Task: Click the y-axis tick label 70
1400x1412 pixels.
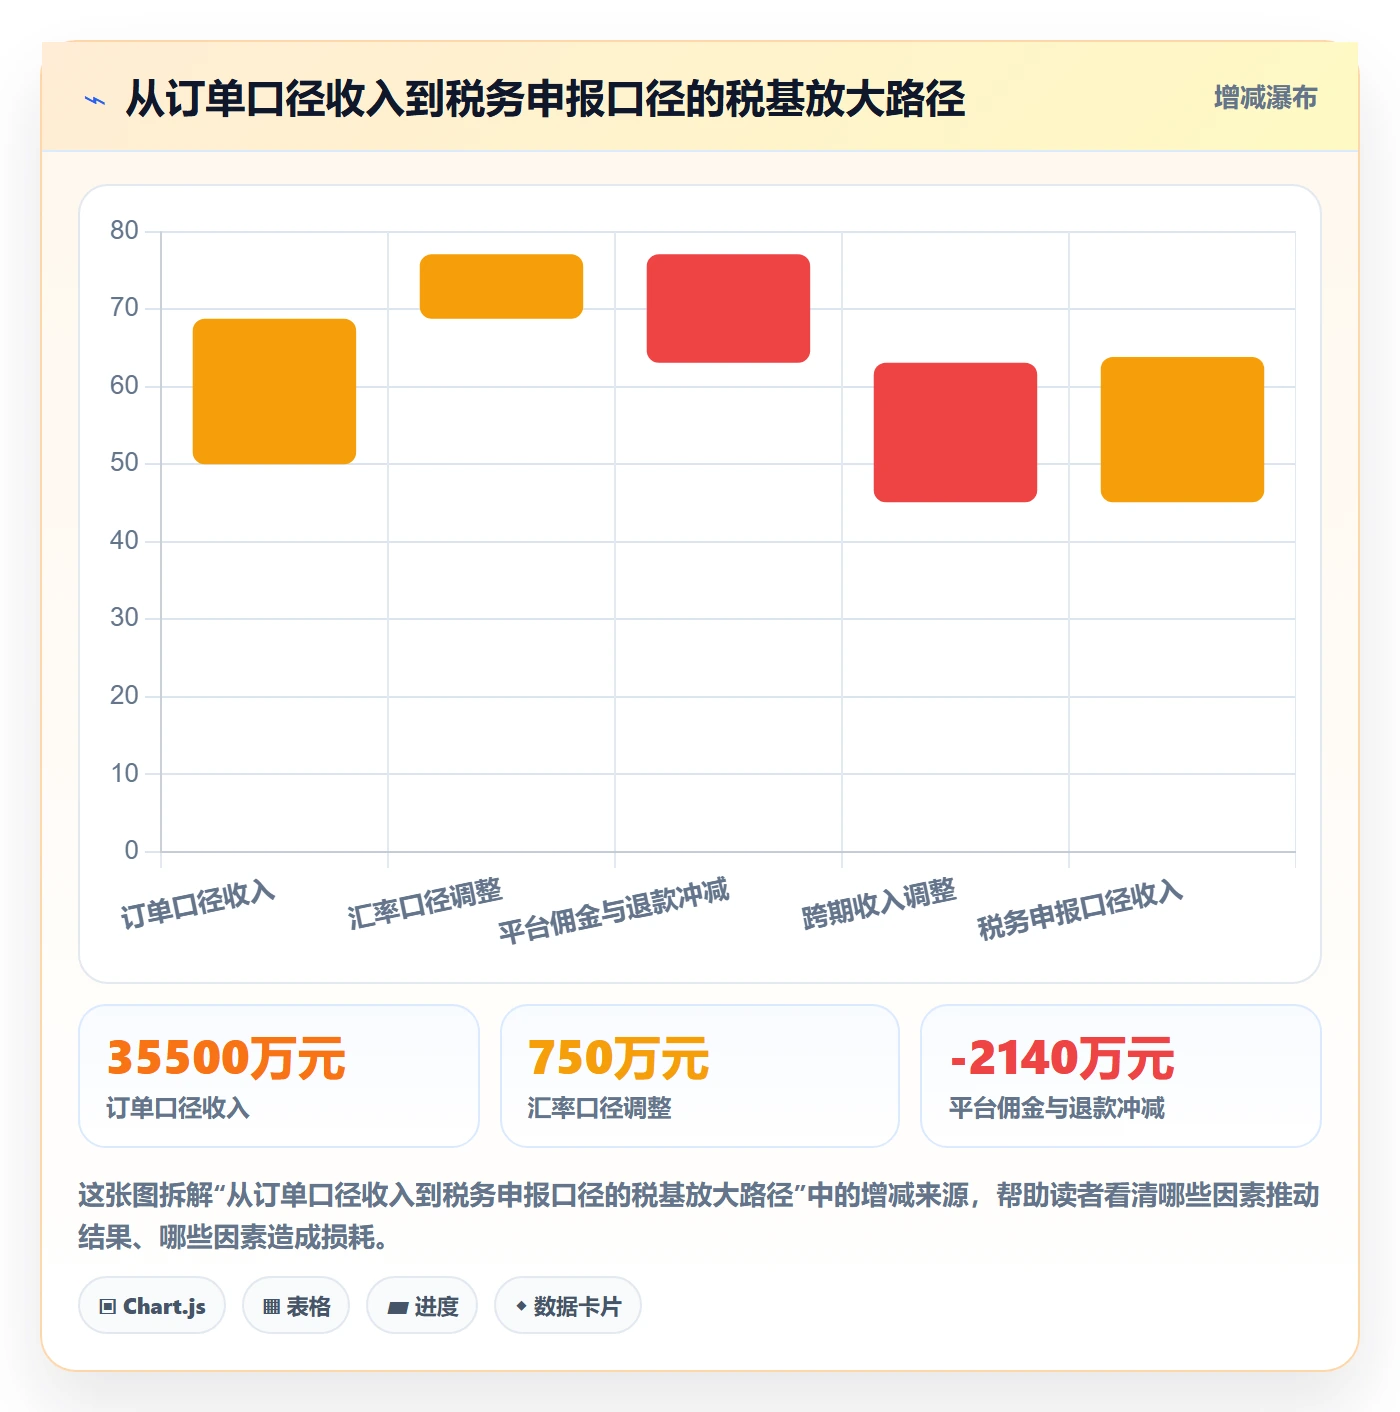Action: 125,308
